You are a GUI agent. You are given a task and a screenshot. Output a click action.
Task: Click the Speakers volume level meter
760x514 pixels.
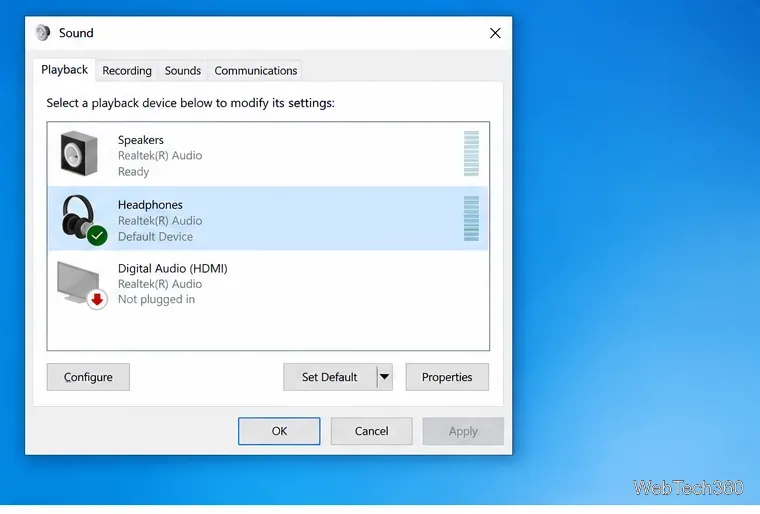point(471,153)
